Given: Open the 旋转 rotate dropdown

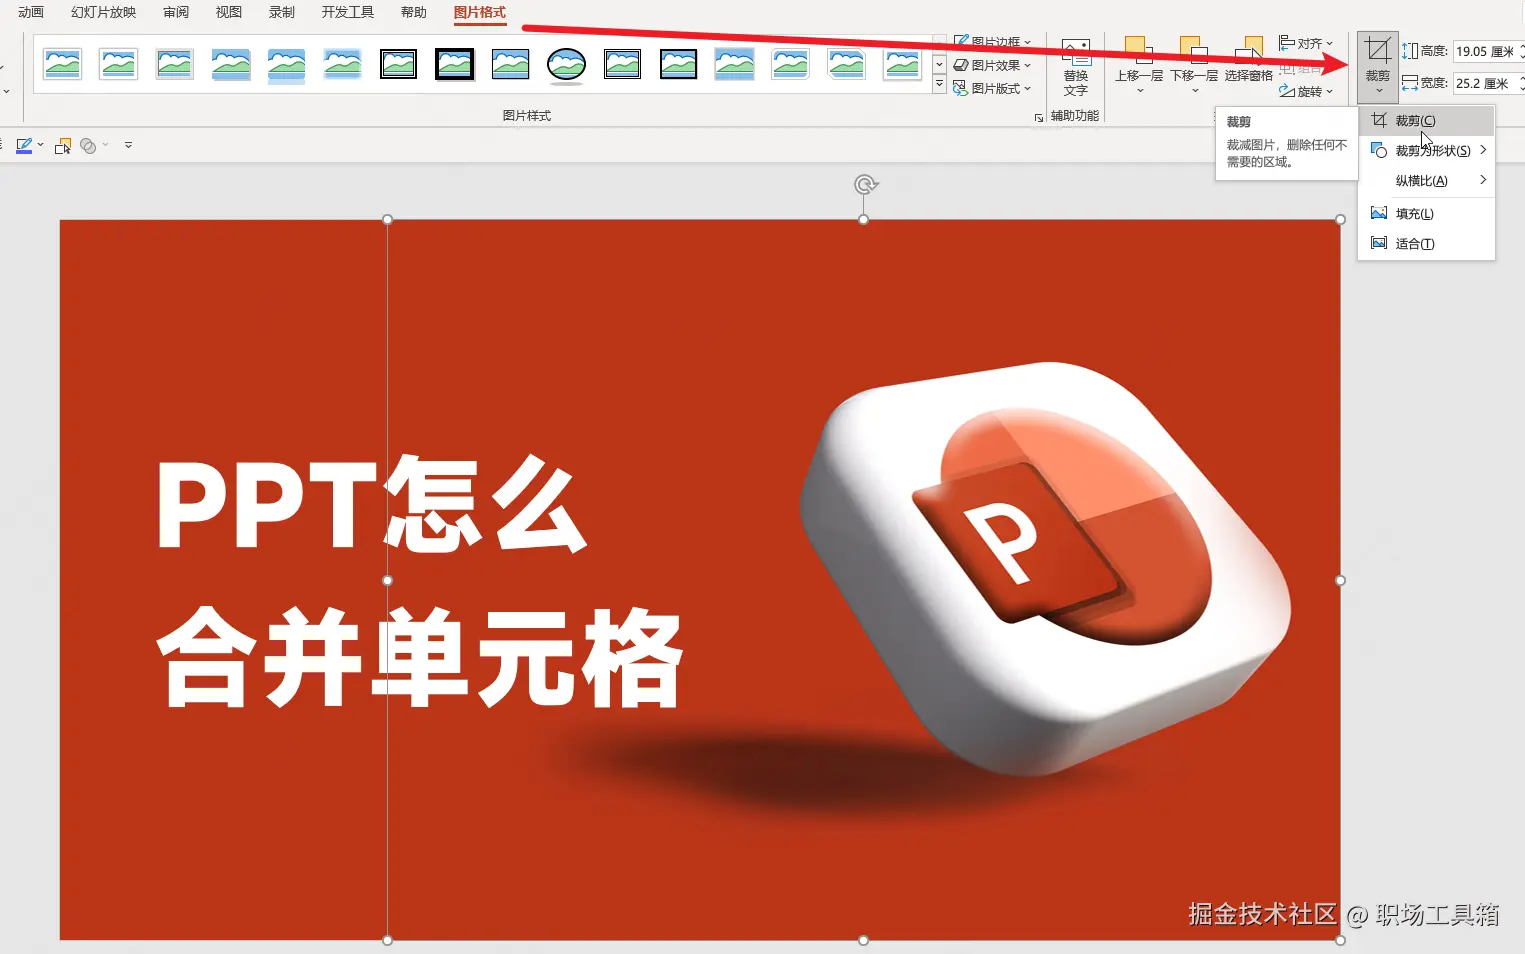Looking at the screenshot, I should tap(1306, 91).
